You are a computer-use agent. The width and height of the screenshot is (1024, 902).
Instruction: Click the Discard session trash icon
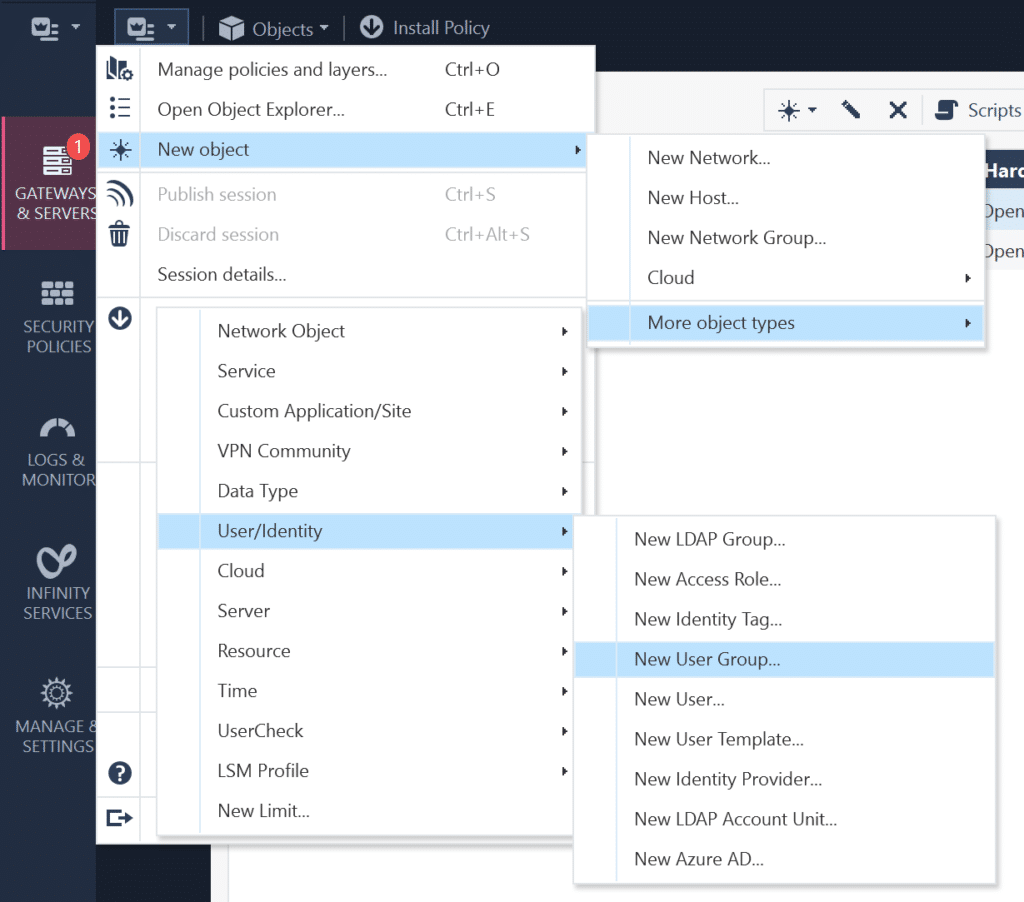[120, 234]
